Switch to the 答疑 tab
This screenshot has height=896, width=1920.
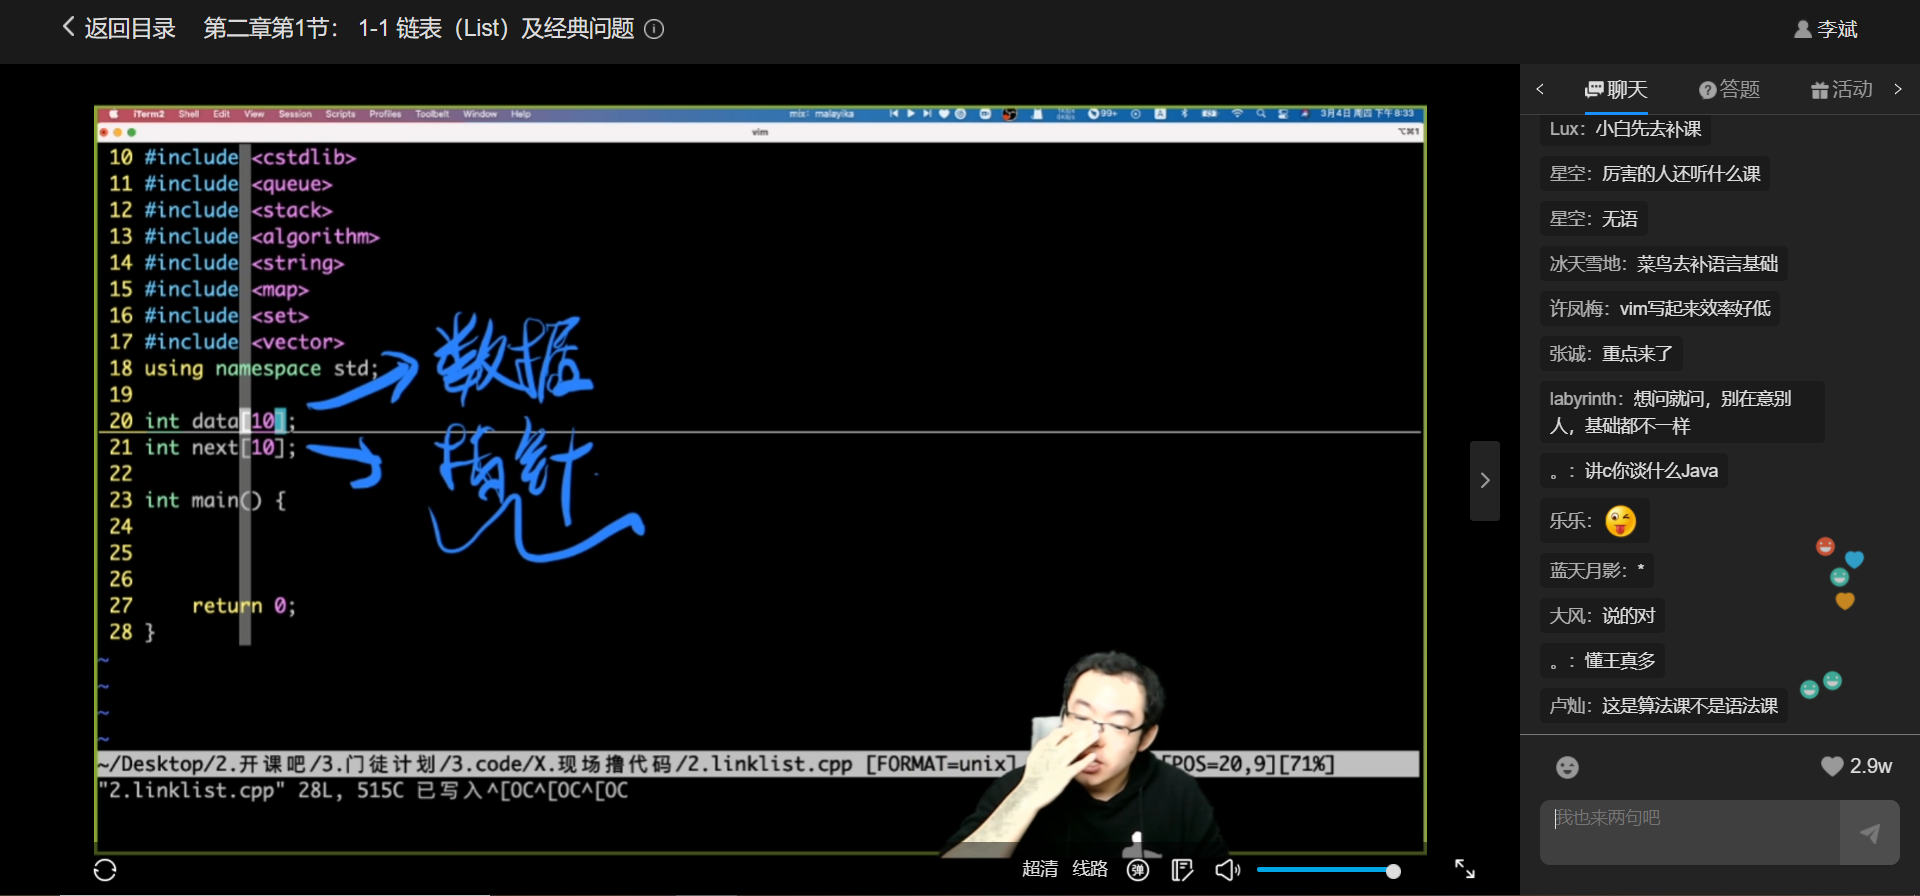[x=1730, y=90]
